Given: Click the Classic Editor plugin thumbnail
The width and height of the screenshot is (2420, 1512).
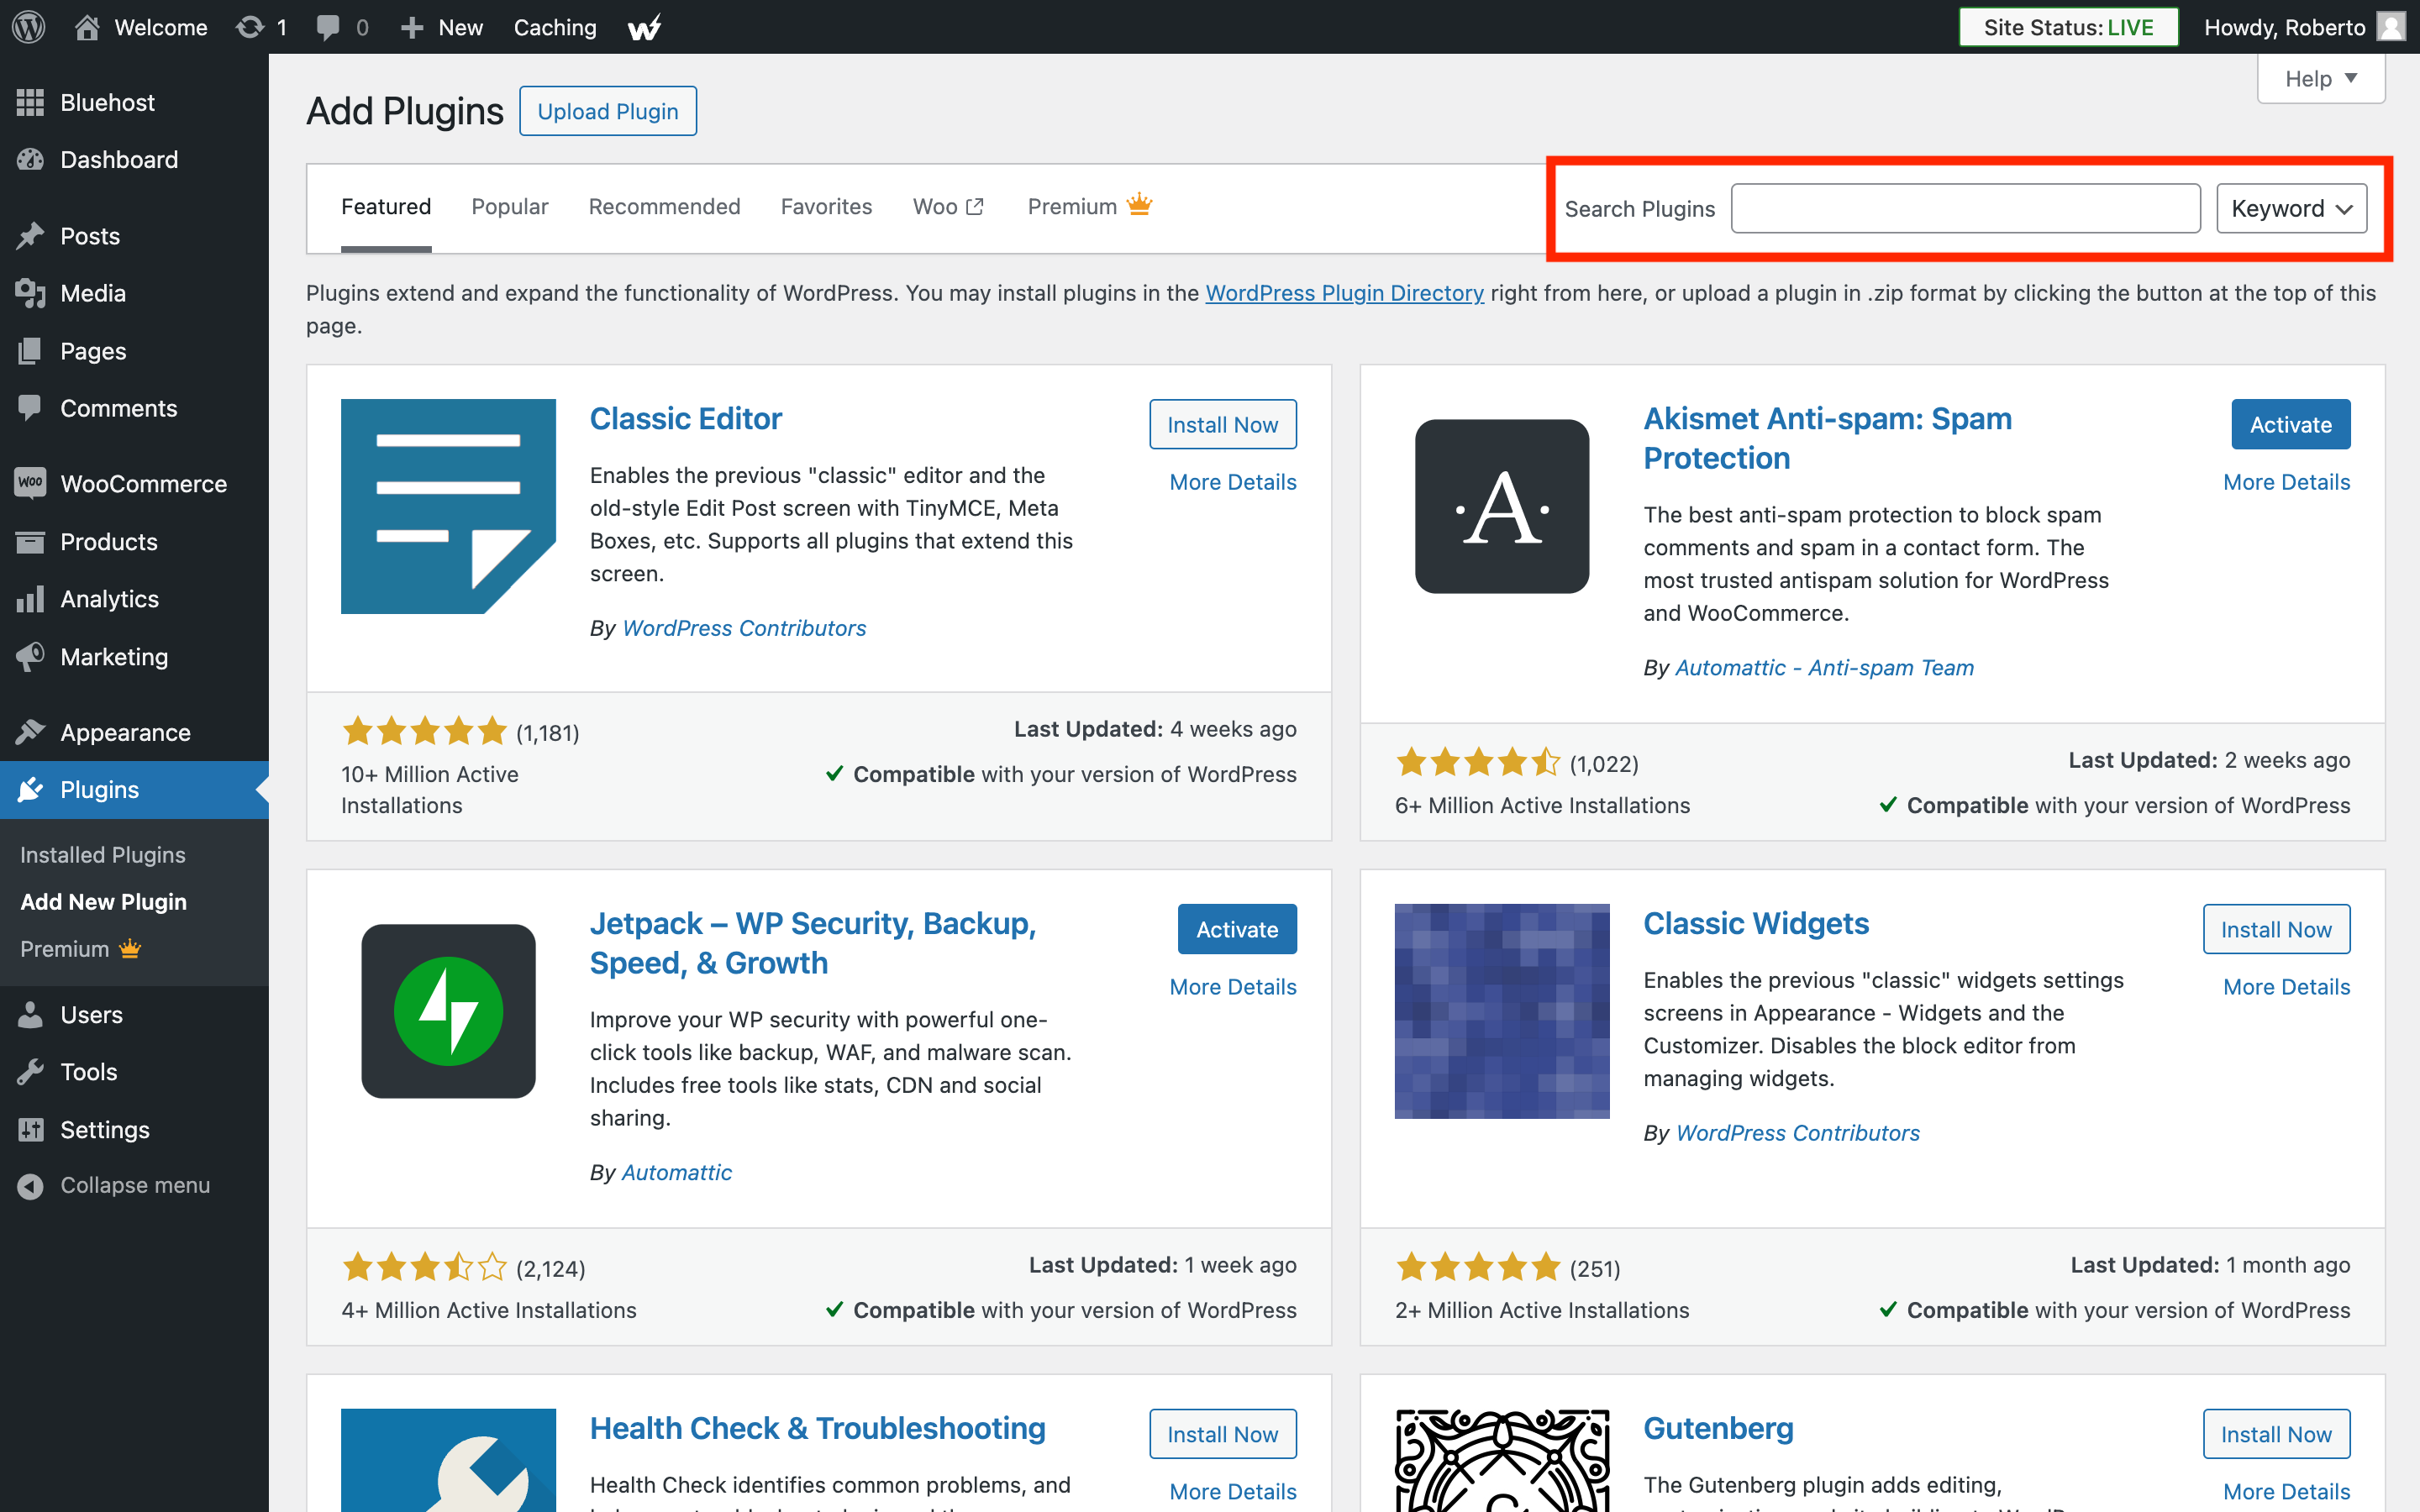Looking at the screenshot, I should (448, 506).
